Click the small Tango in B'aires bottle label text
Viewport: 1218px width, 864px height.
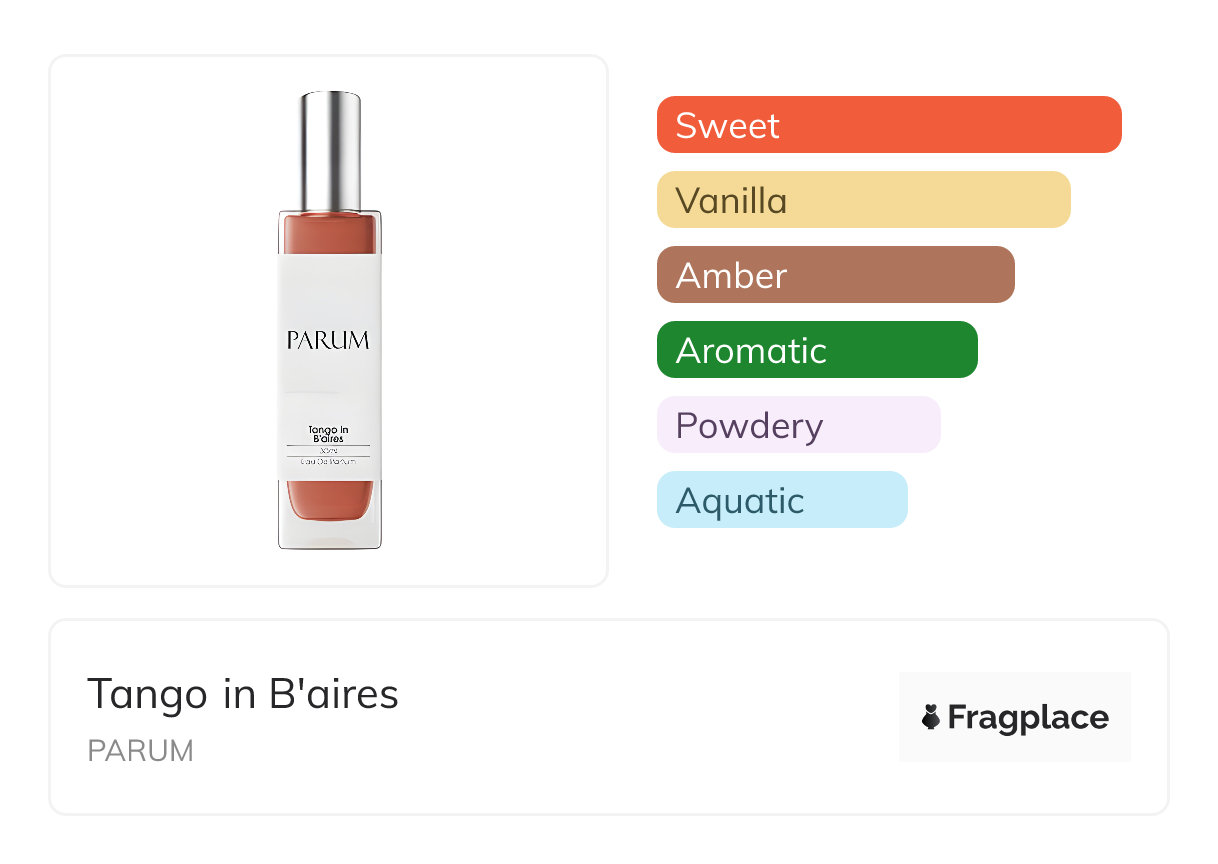point(328,434)
